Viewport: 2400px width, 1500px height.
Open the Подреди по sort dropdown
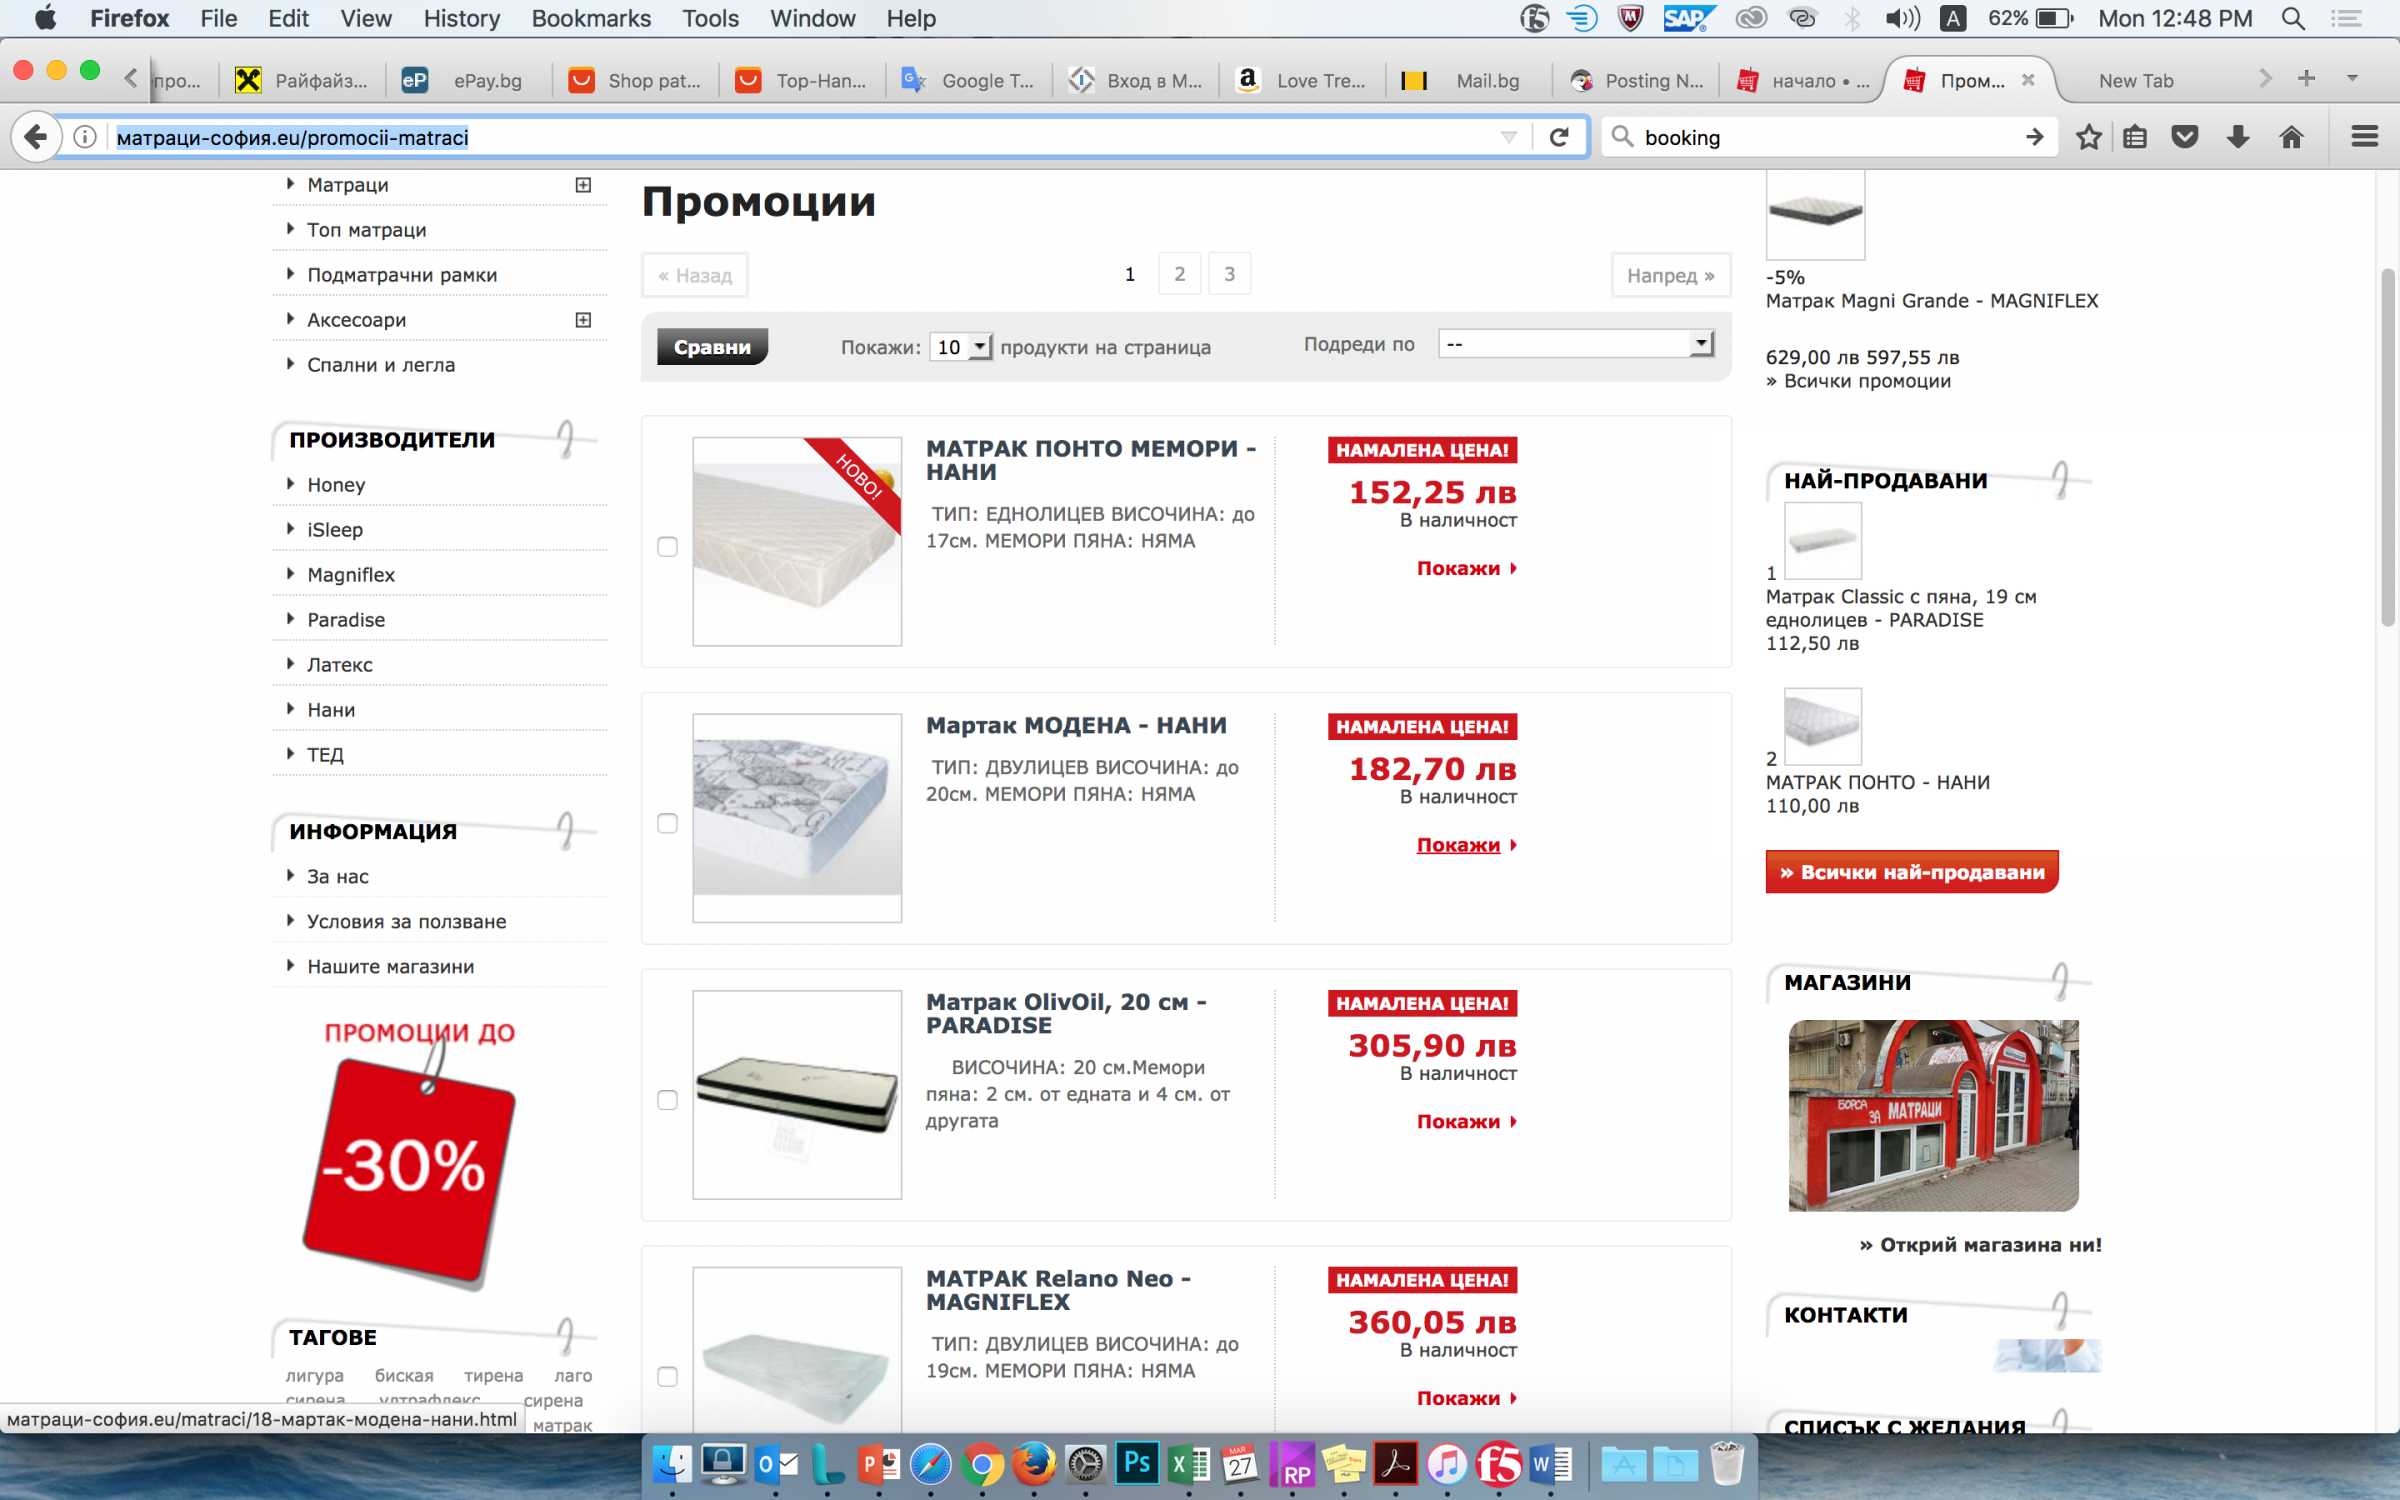click(x=1576, y=344)
